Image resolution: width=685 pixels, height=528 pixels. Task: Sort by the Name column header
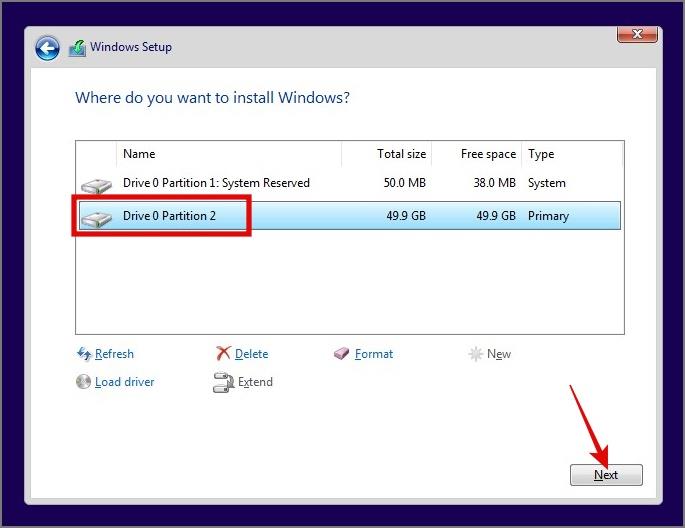[x=229, y=154]
